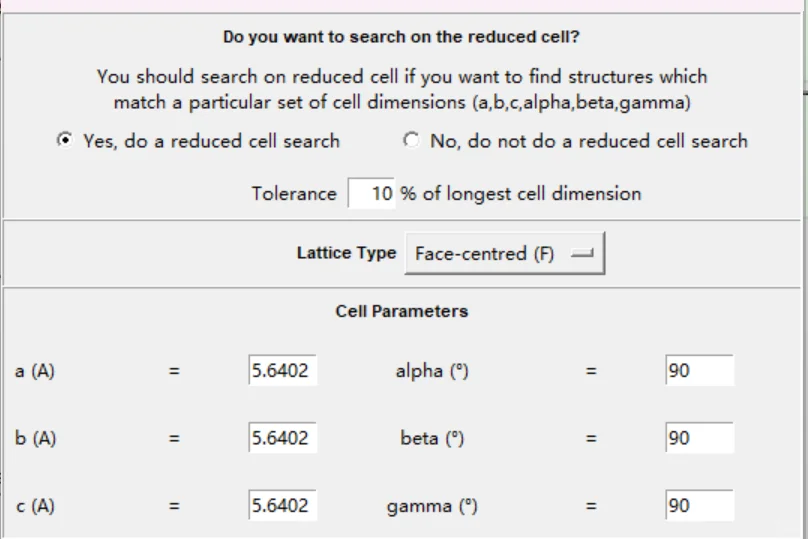The width and height of the screenshot is (808, 539).
Task: Click the Tolerance percentage input field
Action: click(x=372, y=193)
